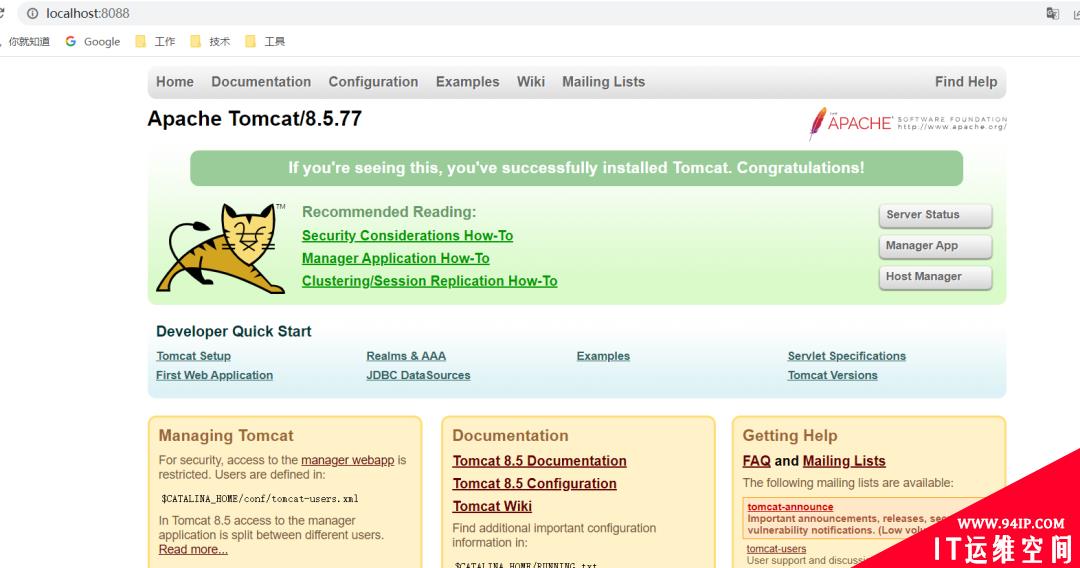Click $CATALINA_HOME/conf/tomcat-users.xml path text
This screenshot has height=568, width=1080.
(260, 499)
